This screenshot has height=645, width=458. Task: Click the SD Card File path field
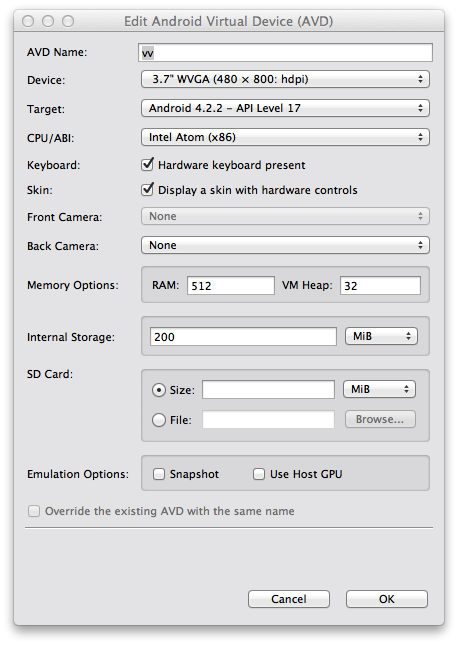268,420
